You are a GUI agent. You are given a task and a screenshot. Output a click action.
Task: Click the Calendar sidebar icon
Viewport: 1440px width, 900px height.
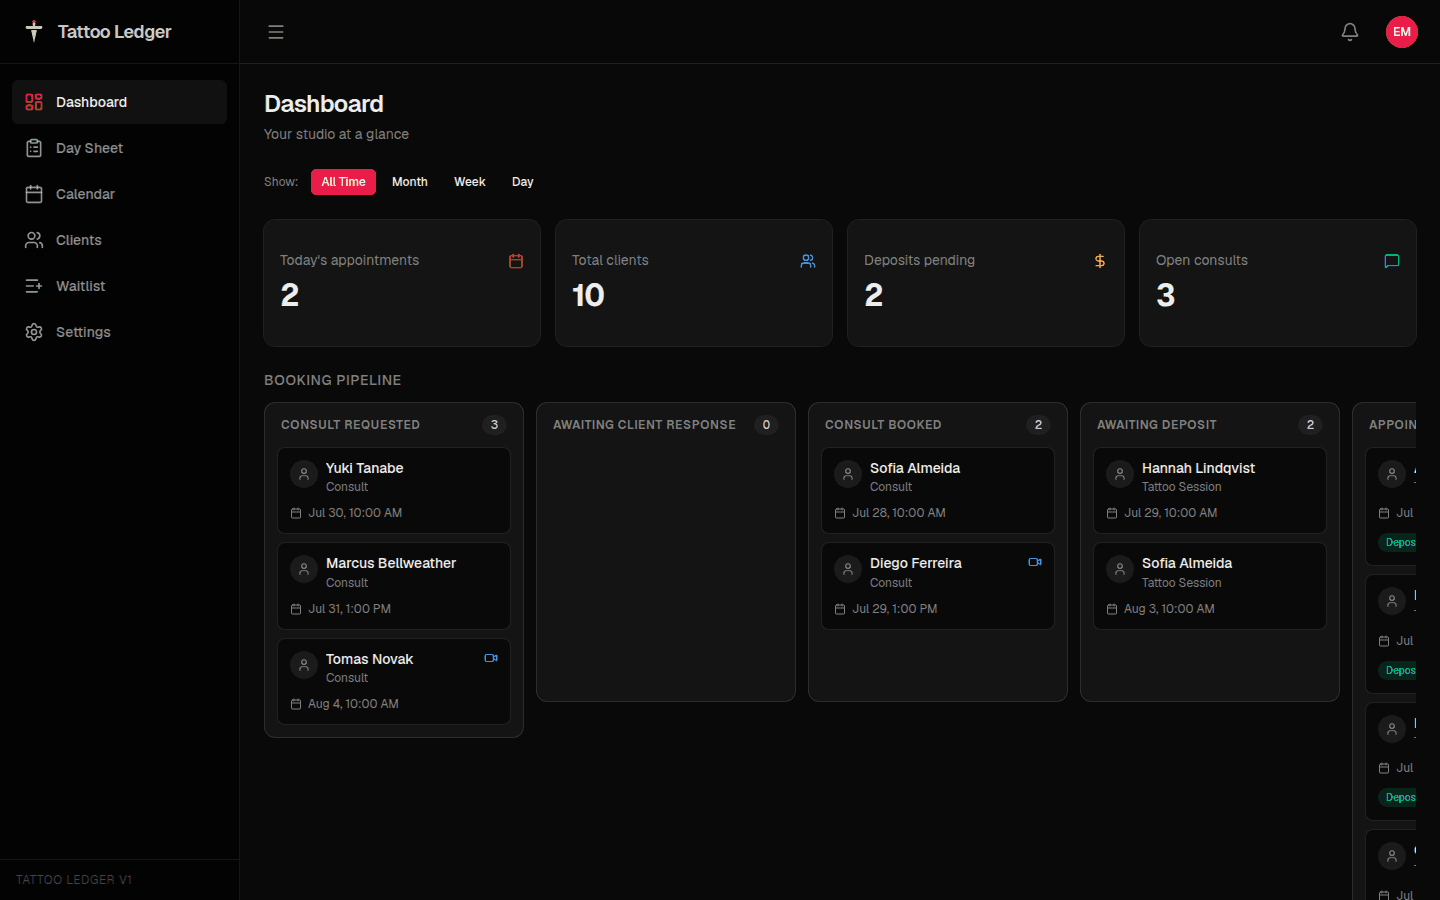(x=34, y=194)
